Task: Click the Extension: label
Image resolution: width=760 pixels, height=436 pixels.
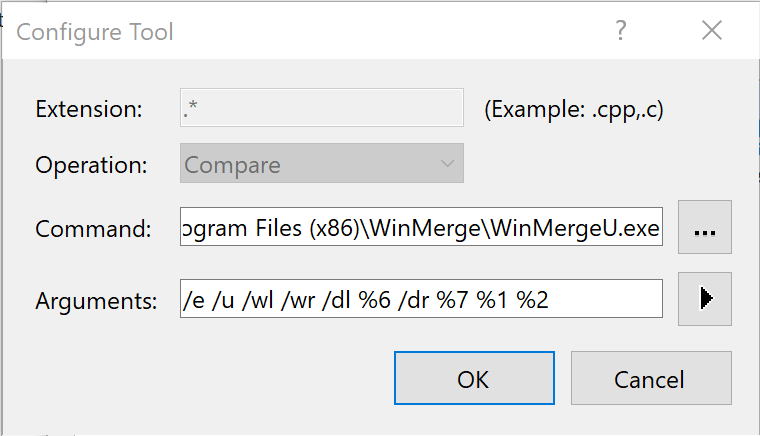Action: coord(89,109)
